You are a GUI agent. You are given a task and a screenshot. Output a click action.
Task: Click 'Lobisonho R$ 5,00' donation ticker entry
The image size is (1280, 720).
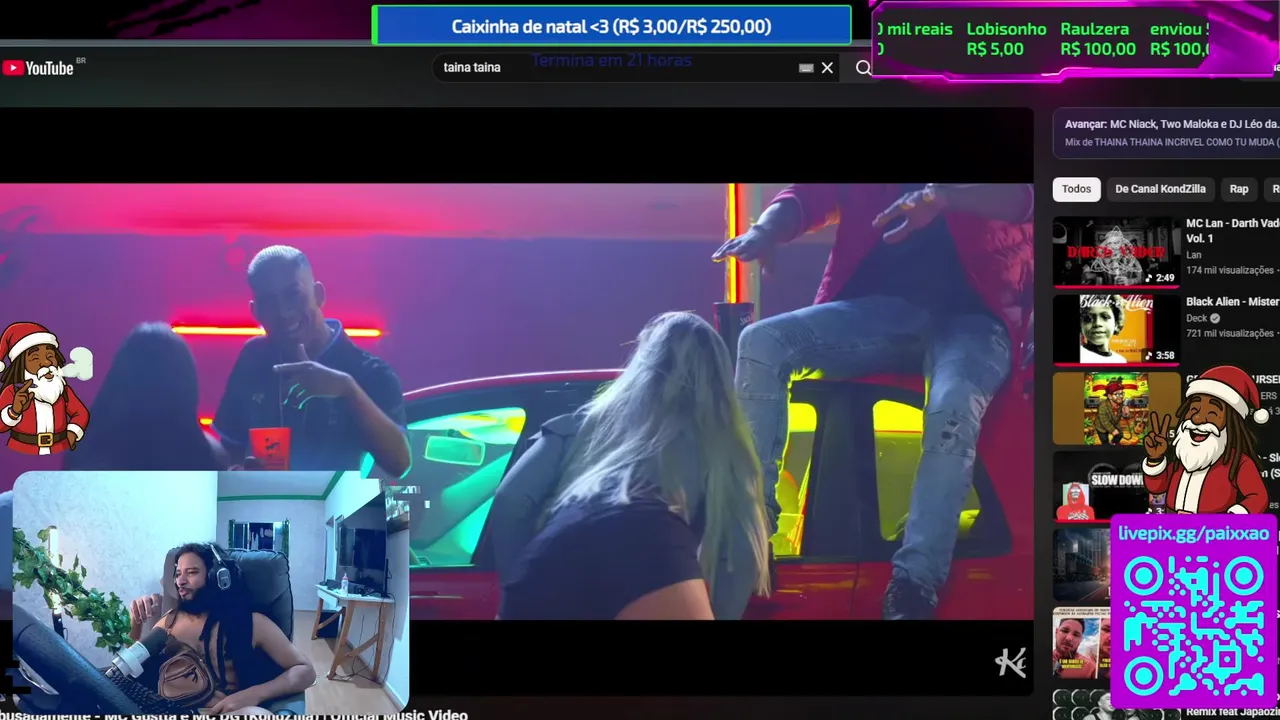tap(1006, 39)
